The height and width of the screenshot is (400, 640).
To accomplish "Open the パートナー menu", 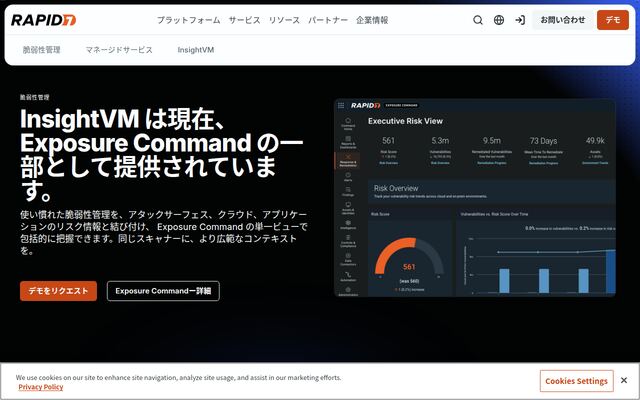I will [328, 20].
